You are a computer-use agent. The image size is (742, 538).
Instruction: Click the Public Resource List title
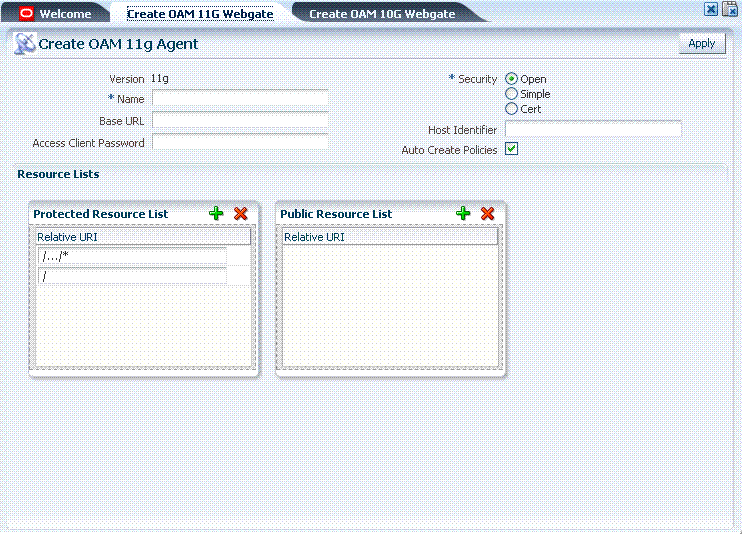pyautogui.click(x=336, y=214)
